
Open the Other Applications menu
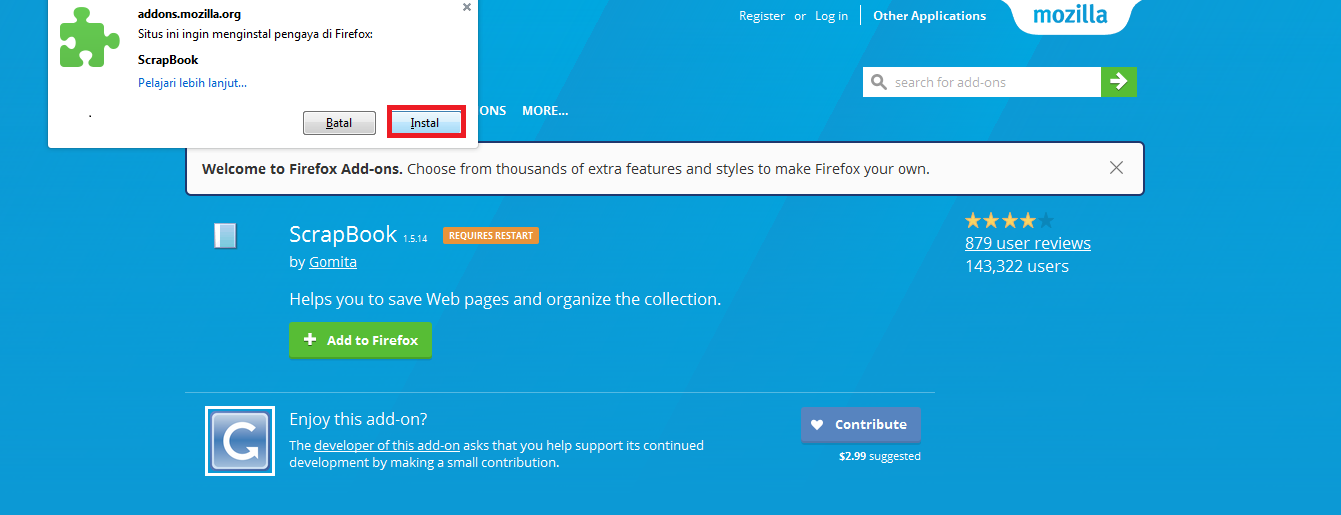coord(929,16)
